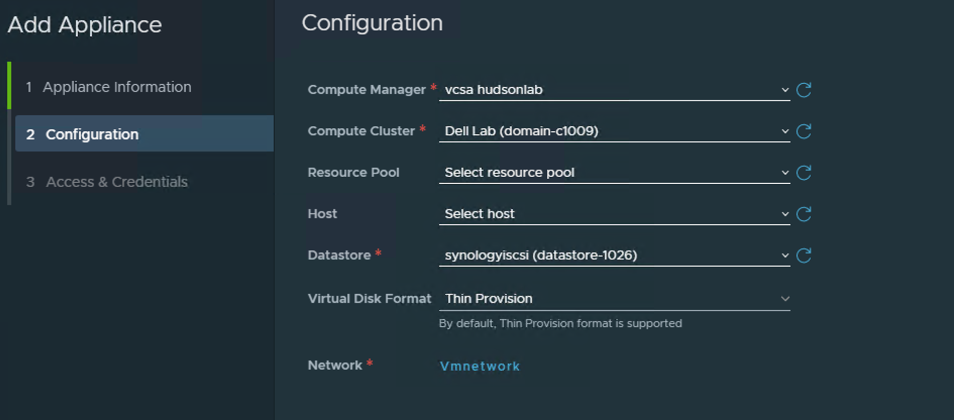Refresh the Compute Cluster list

tap(804, 131)
